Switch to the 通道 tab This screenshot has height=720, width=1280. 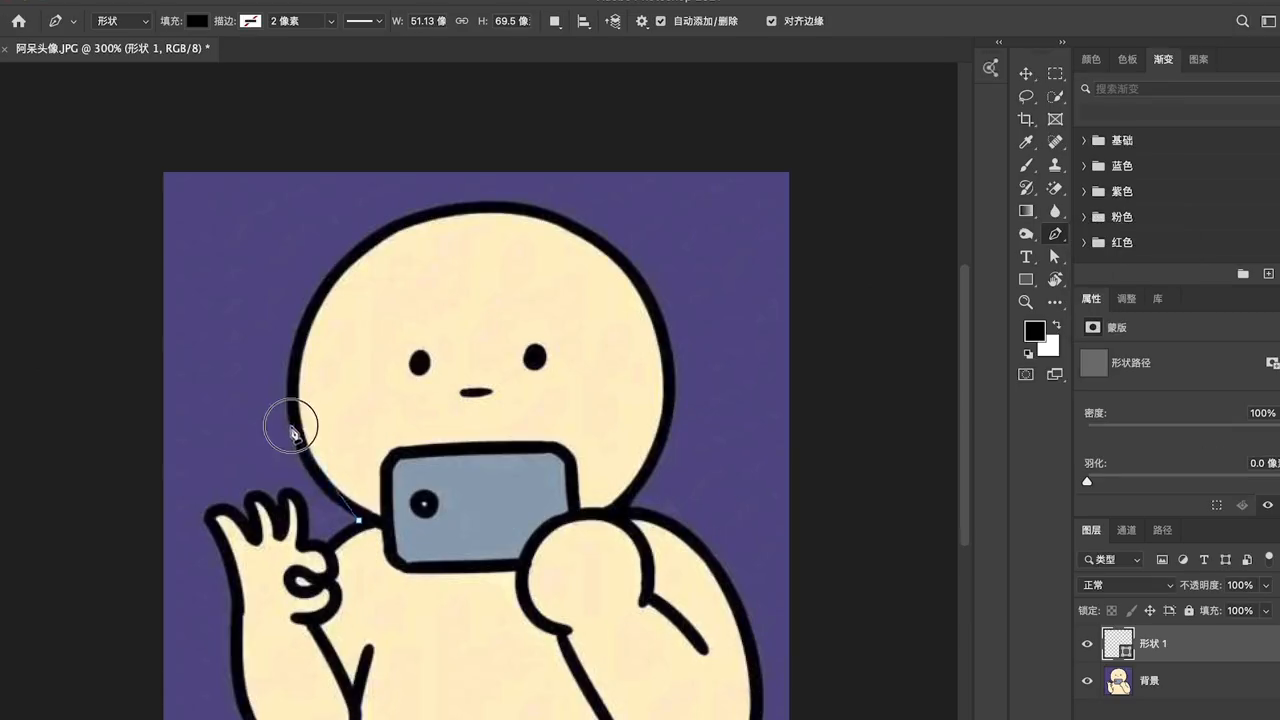click(1126, 531)
